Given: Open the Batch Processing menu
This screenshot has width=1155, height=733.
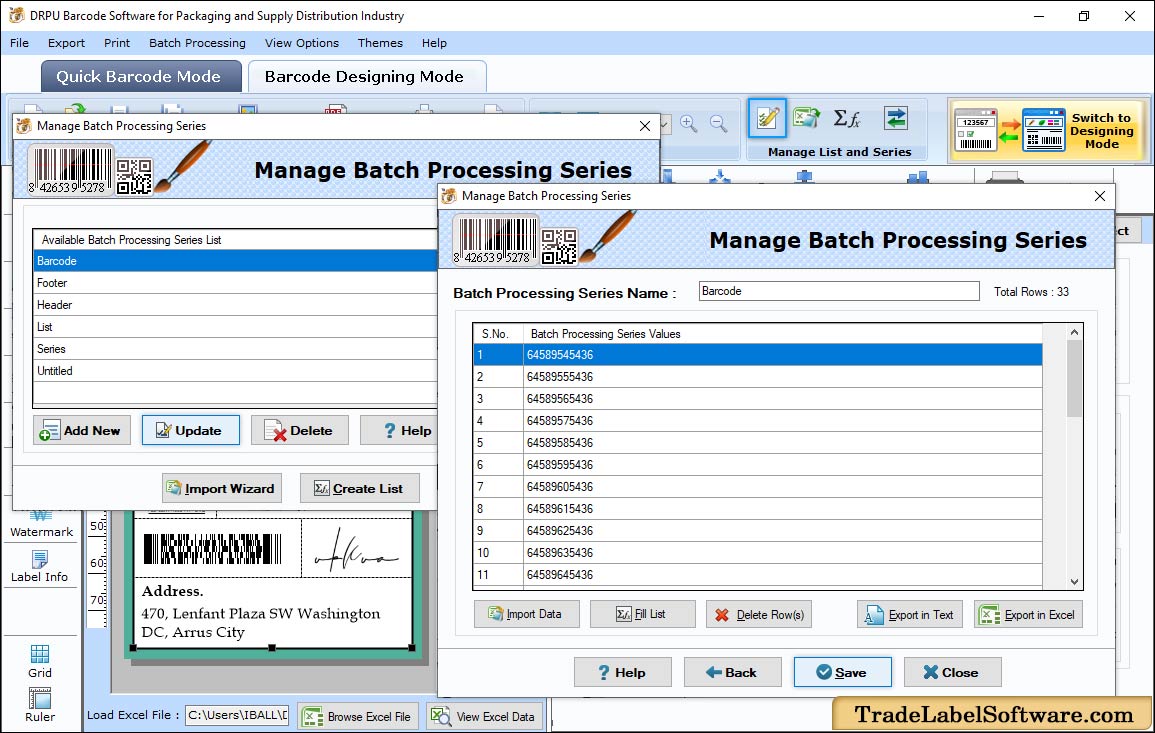Looking at the screenshot, I should (197, 43).
